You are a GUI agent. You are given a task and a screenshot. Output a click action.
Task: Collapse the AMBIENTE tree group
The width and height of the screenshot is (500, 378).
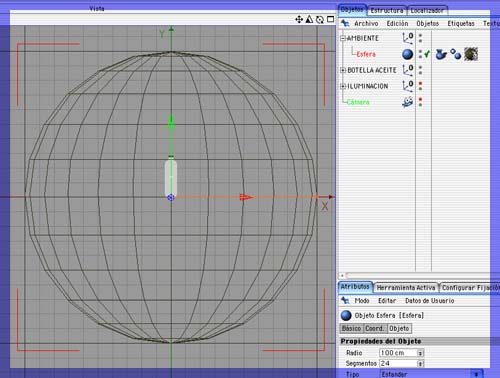tap(343, 38)
